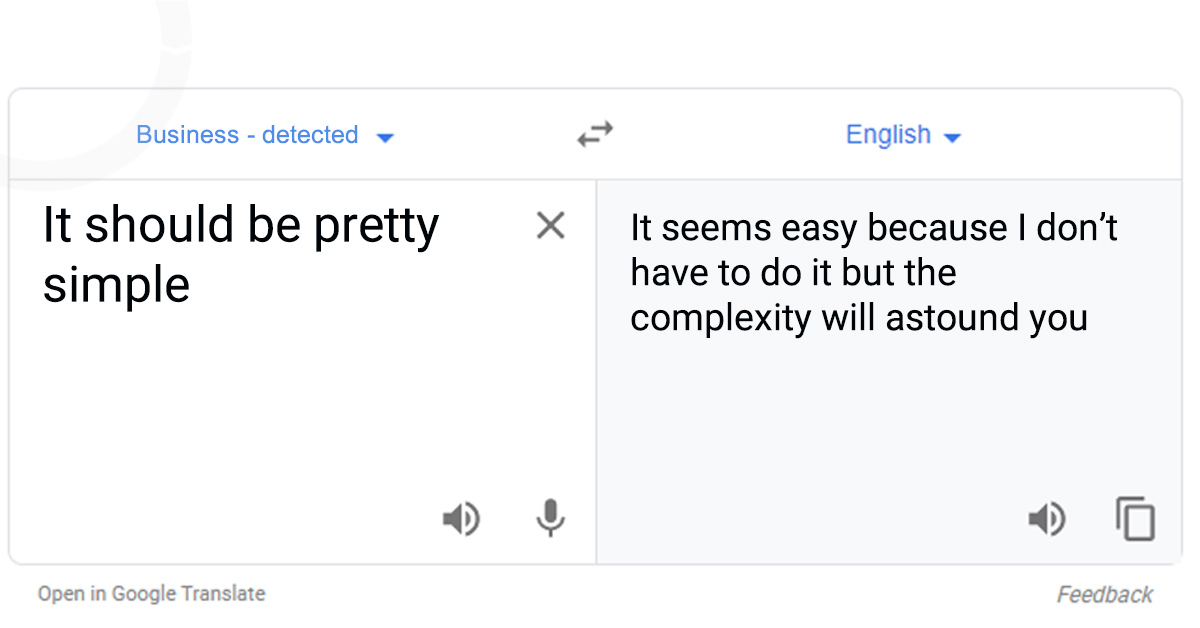Open the English target language dropdown
The image size is (1200, 628).
click(904, 134)
